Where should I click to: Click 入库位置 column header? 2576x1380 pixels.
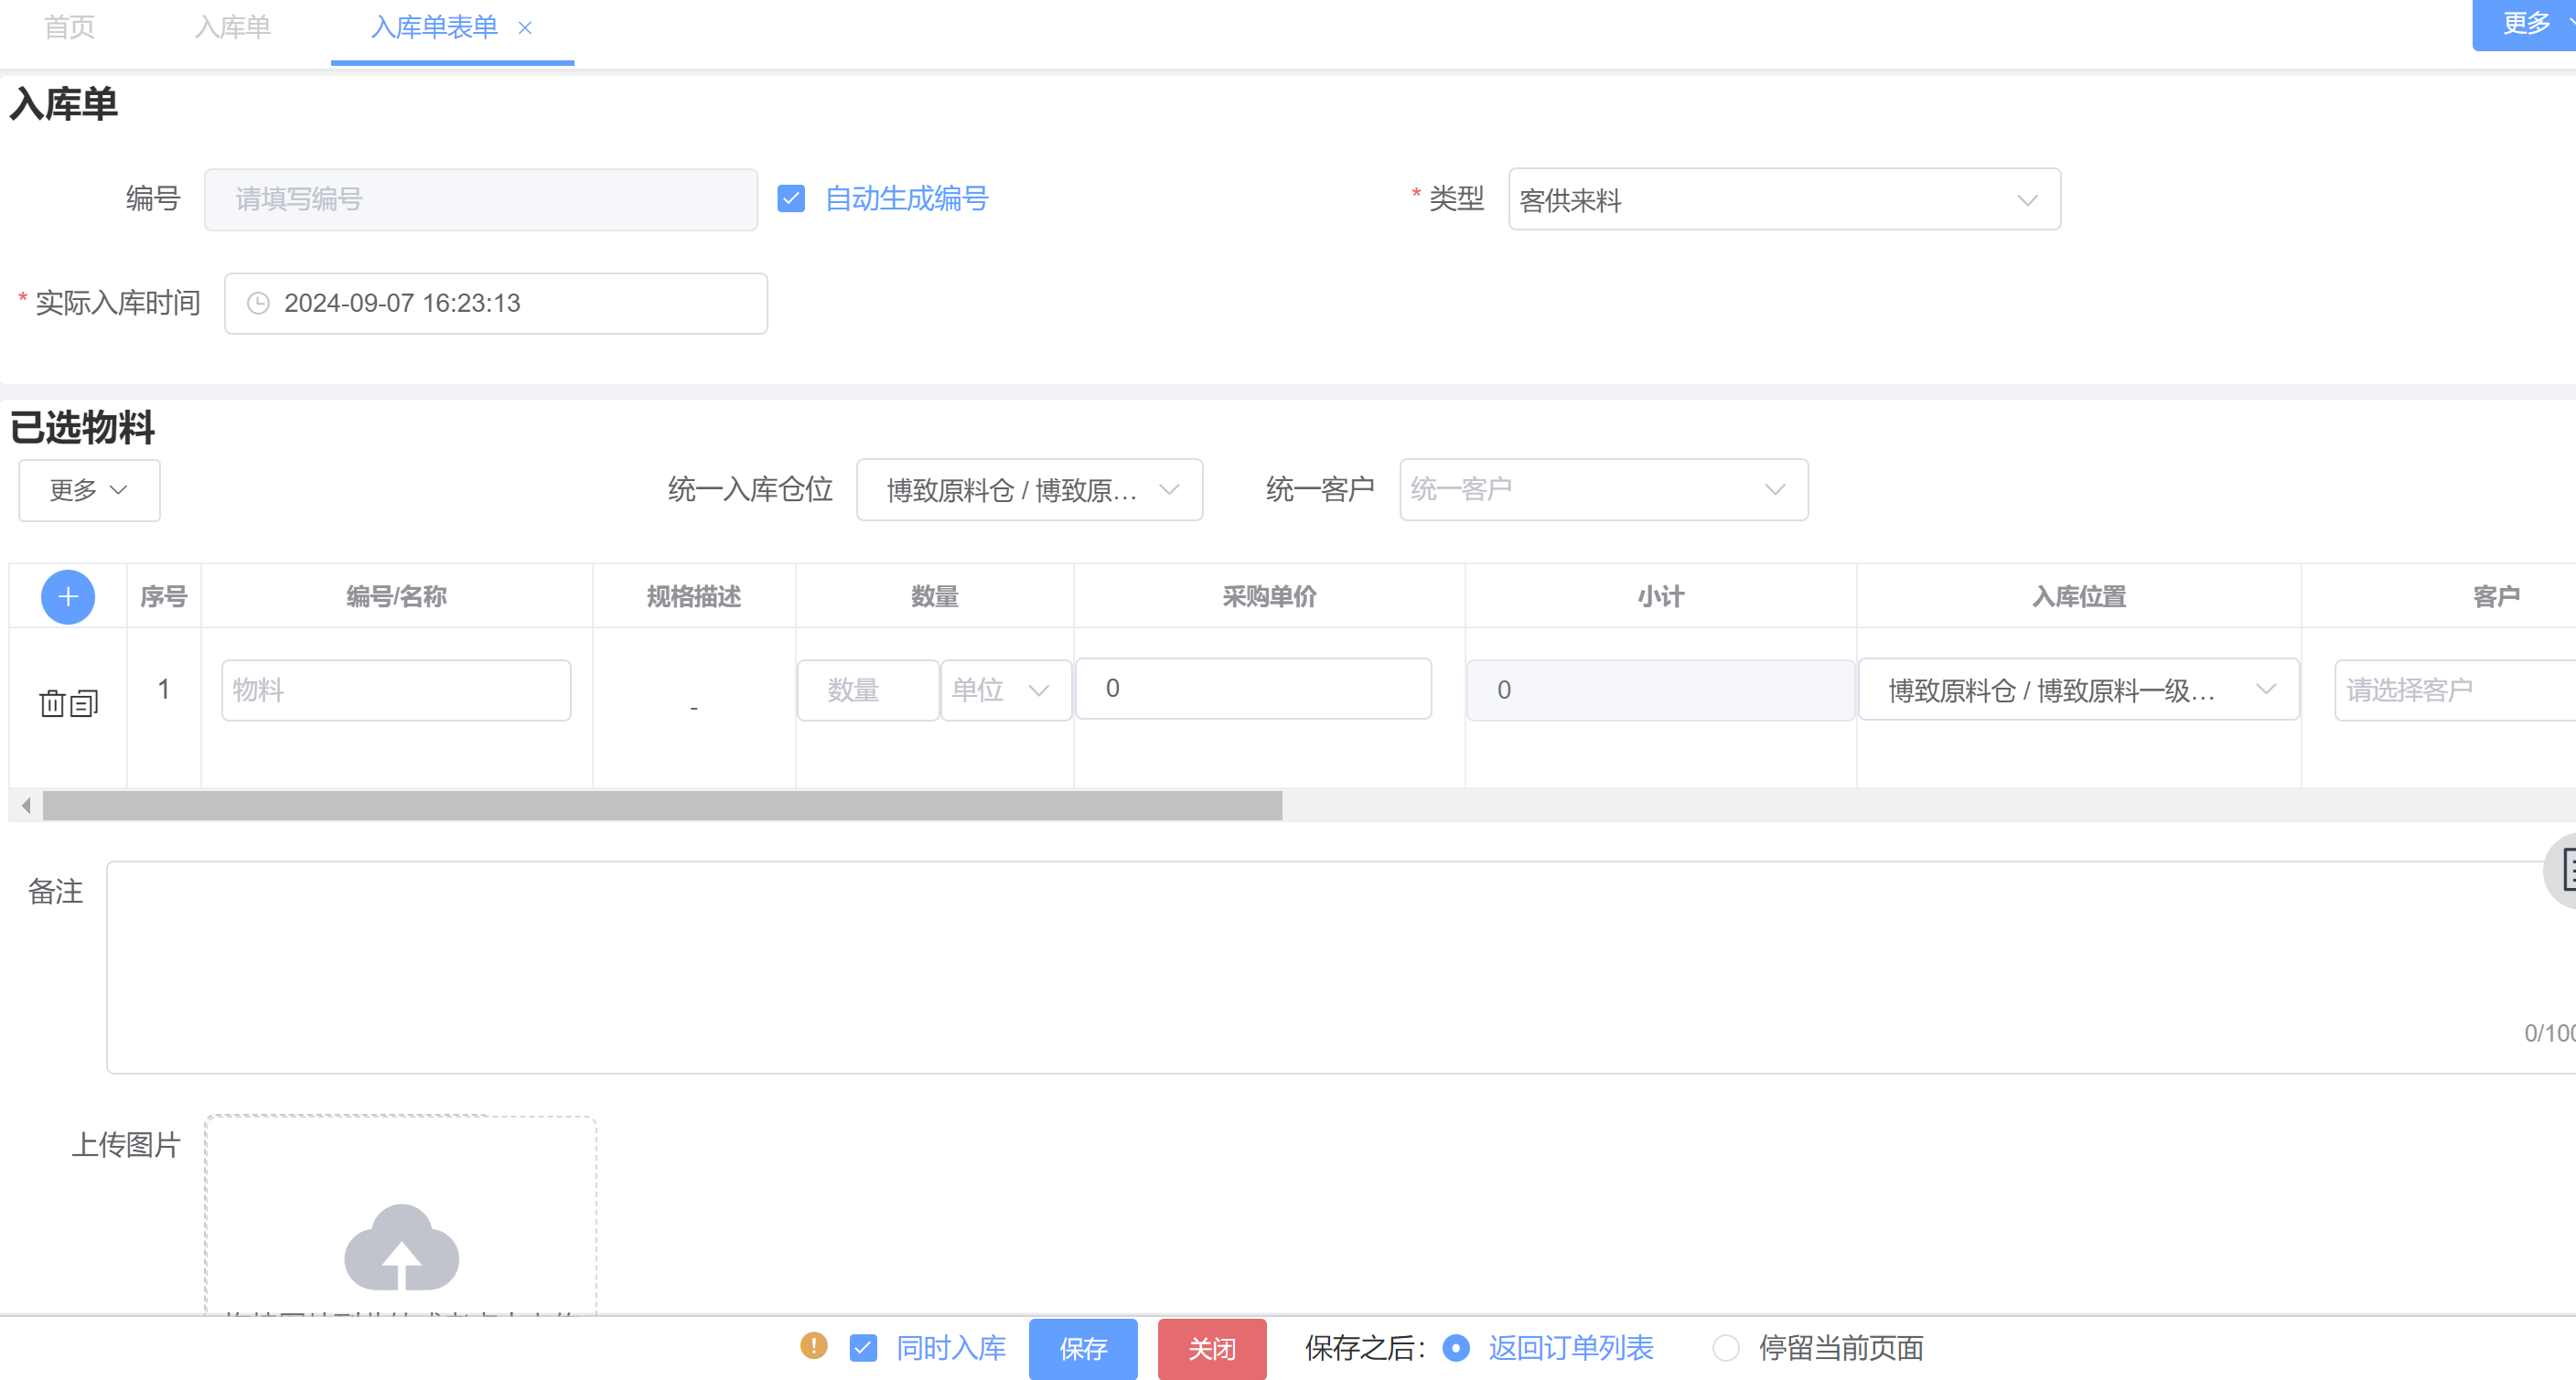click(2079, 597)
